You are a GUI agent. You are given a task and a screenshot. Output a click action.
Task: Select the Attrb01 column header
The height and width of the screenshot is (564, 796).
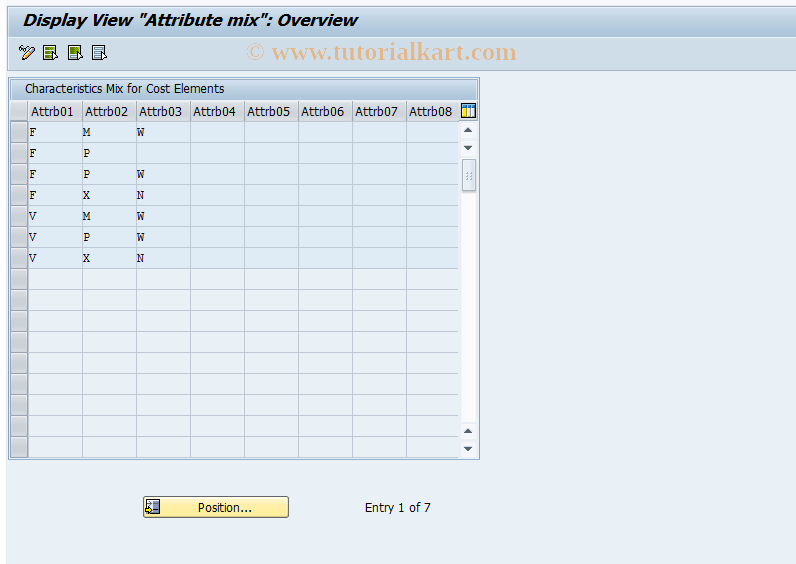click(55, 111)
